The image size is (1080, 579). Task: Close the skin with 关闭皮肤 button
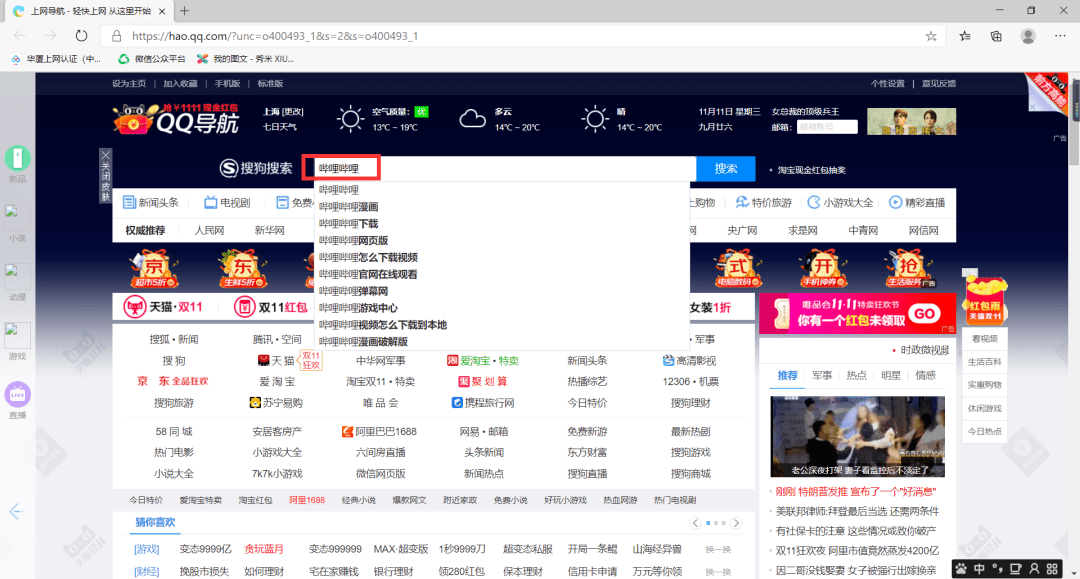(x=105, y=176)
